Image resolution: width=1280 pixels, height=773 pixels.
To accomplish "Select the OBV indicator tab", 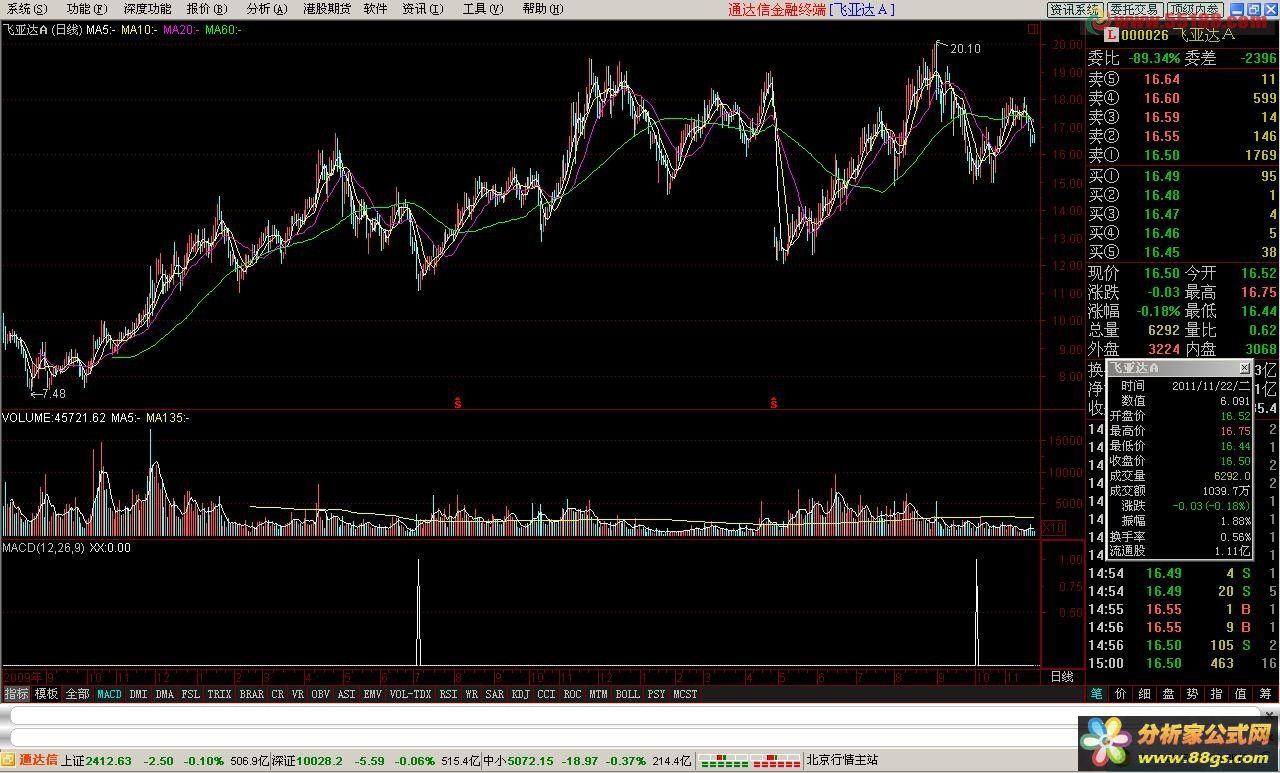I will click(x=321, y=693).
